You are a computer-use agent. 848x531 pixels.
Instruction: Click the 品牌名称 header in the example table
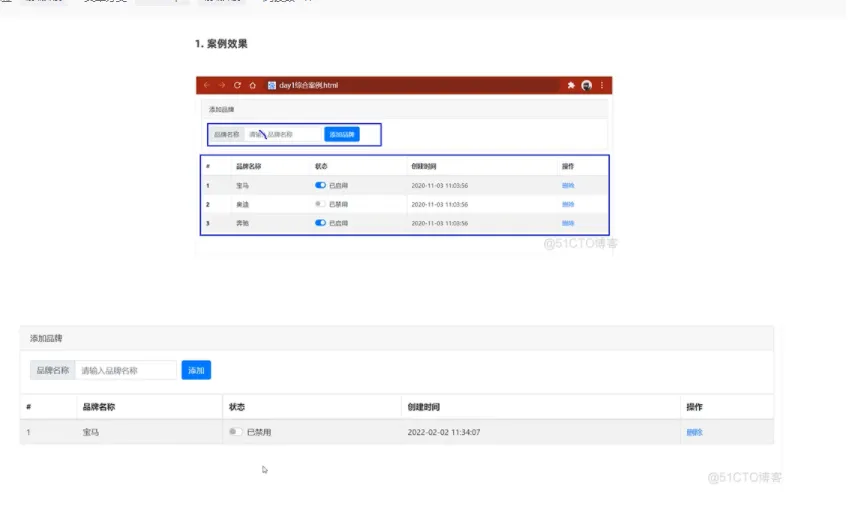(249, 167)
